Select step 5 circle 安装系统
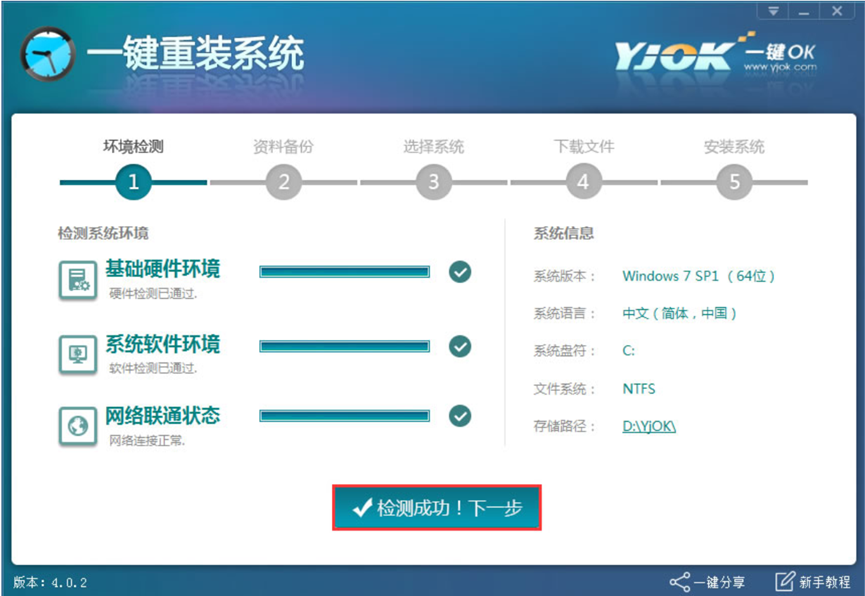 point(734,182)
